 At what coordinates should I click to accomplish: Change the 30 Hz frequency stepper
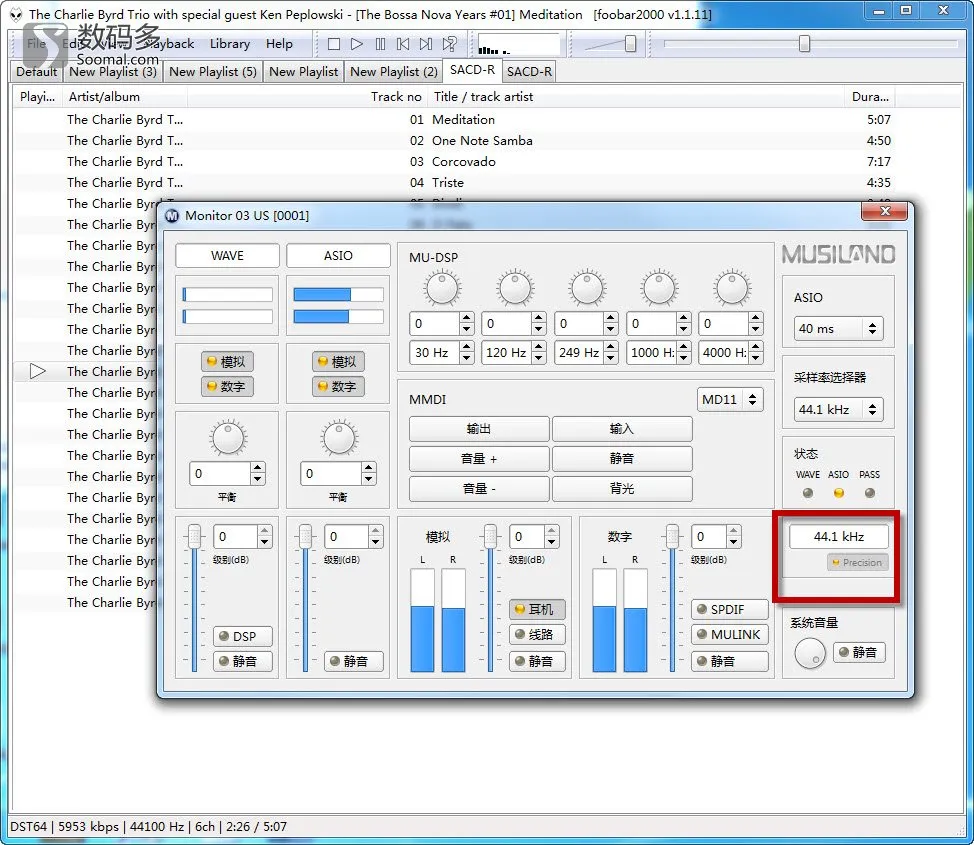[x=467, y=352]
